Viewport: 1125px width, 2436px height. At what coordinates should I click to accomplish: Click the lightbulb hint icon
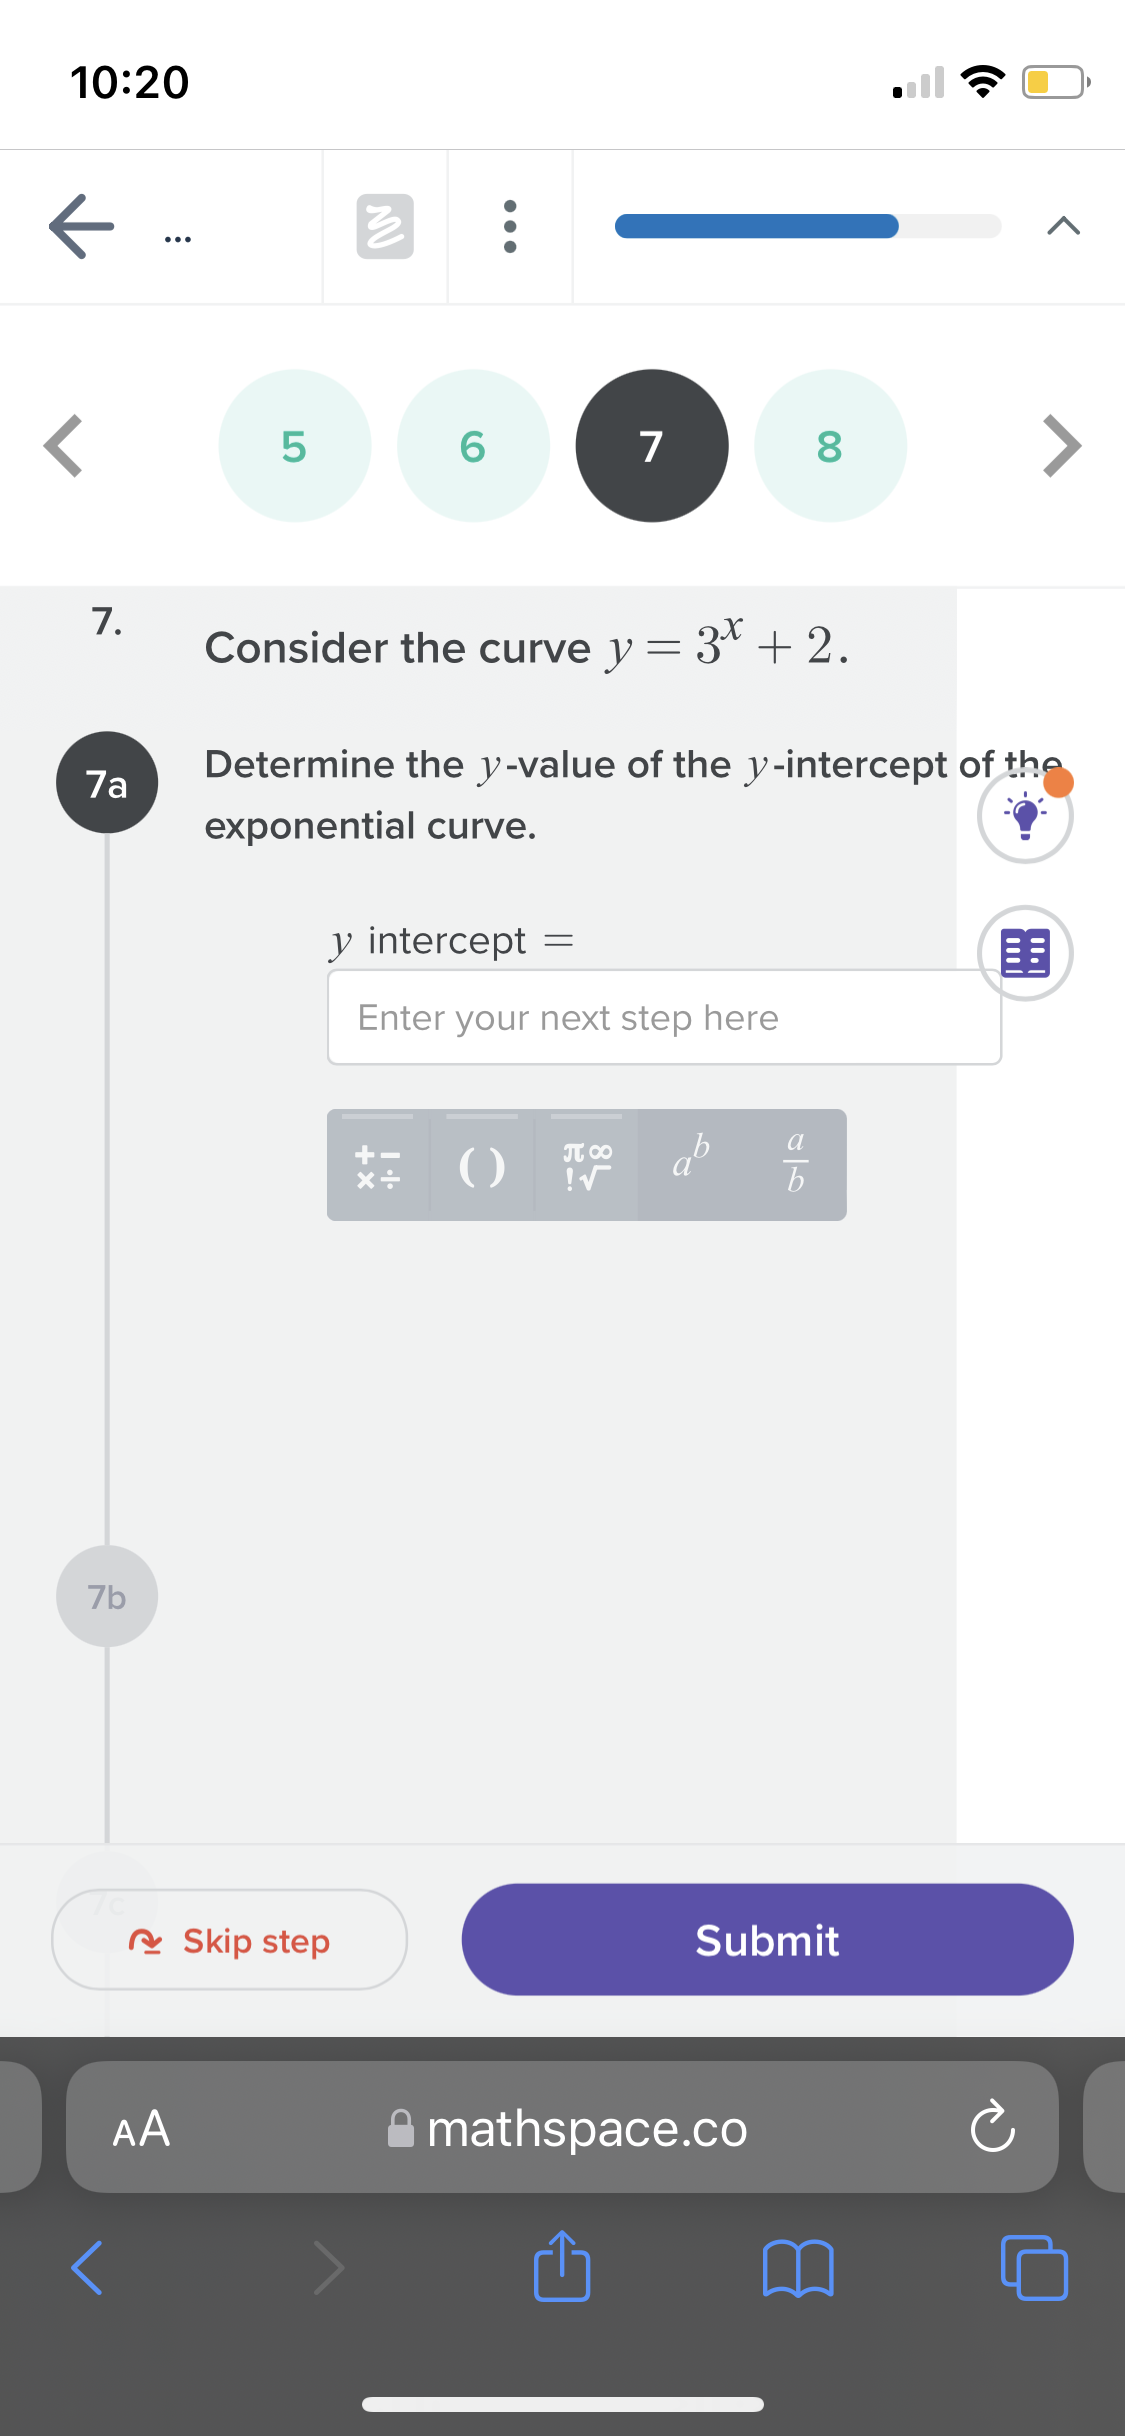coord(1024,816)
